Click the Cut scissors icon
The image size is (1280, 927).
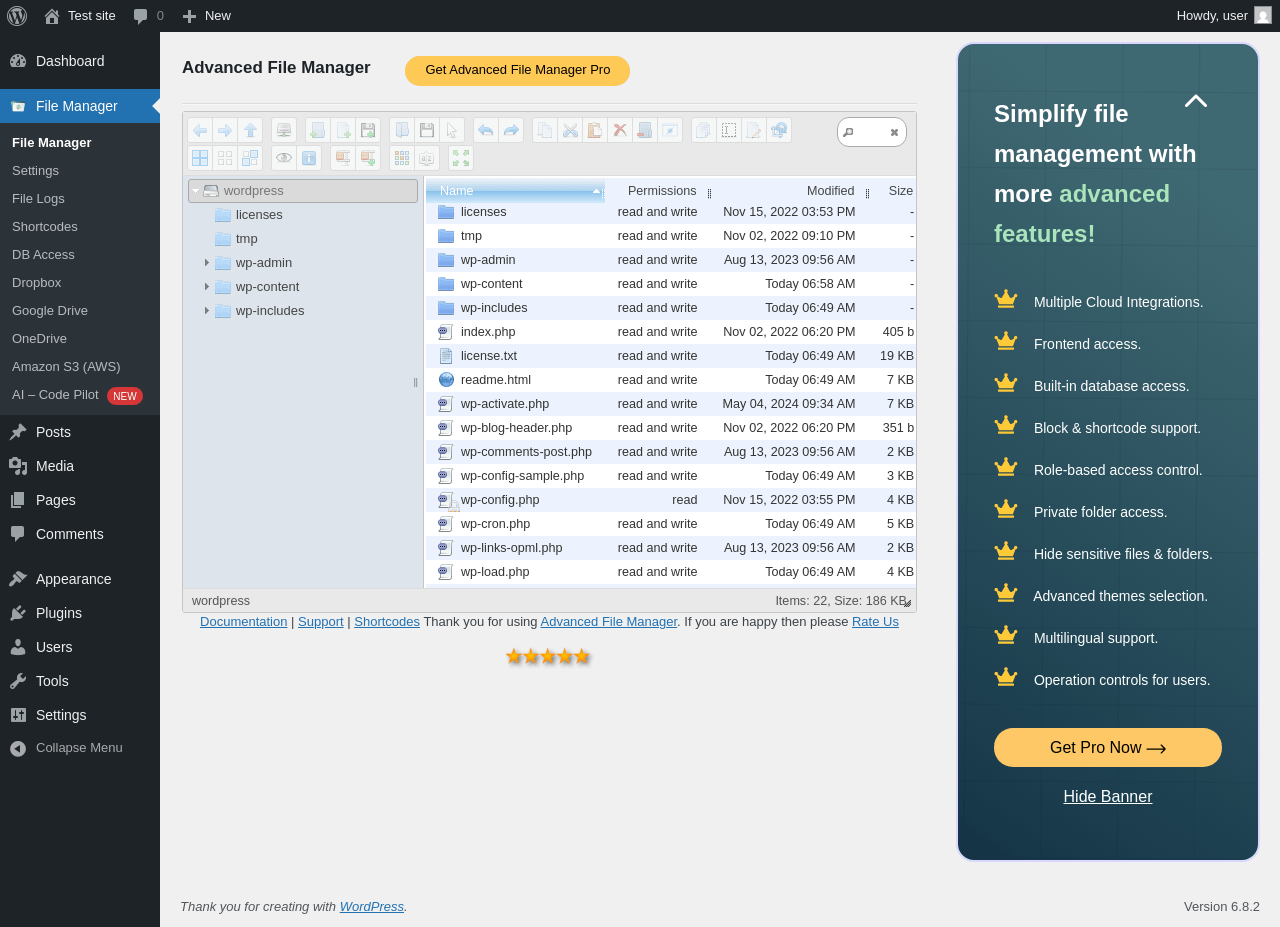[x=570, y=130]
